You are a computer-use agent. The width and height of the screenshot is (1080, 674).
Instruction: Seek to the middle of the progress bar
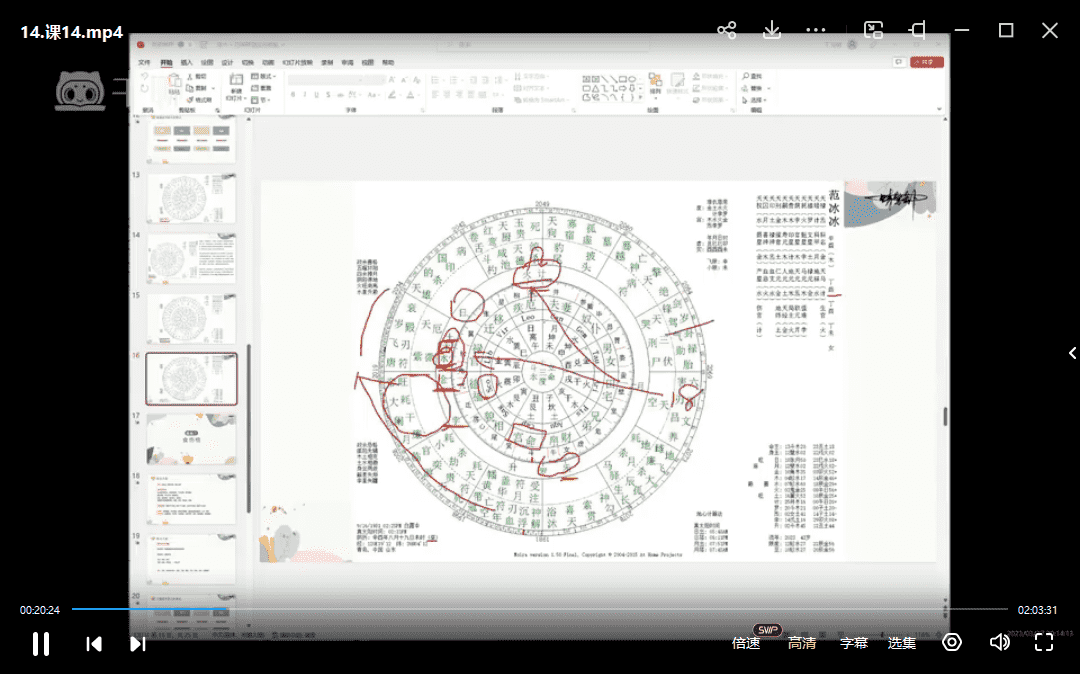540,609
